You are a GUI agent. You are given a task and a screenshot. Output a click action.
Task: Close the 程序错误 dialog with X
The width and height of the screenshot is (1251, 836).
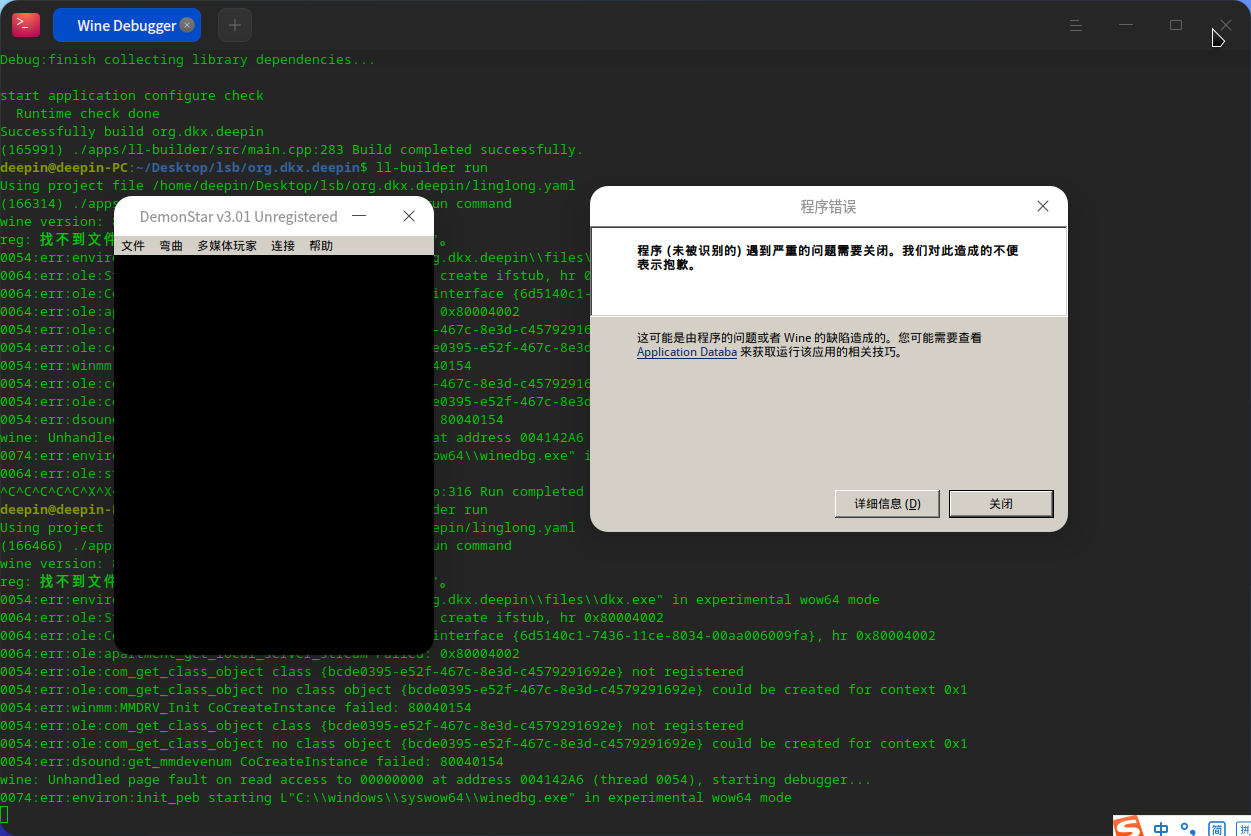(1043, 206)
